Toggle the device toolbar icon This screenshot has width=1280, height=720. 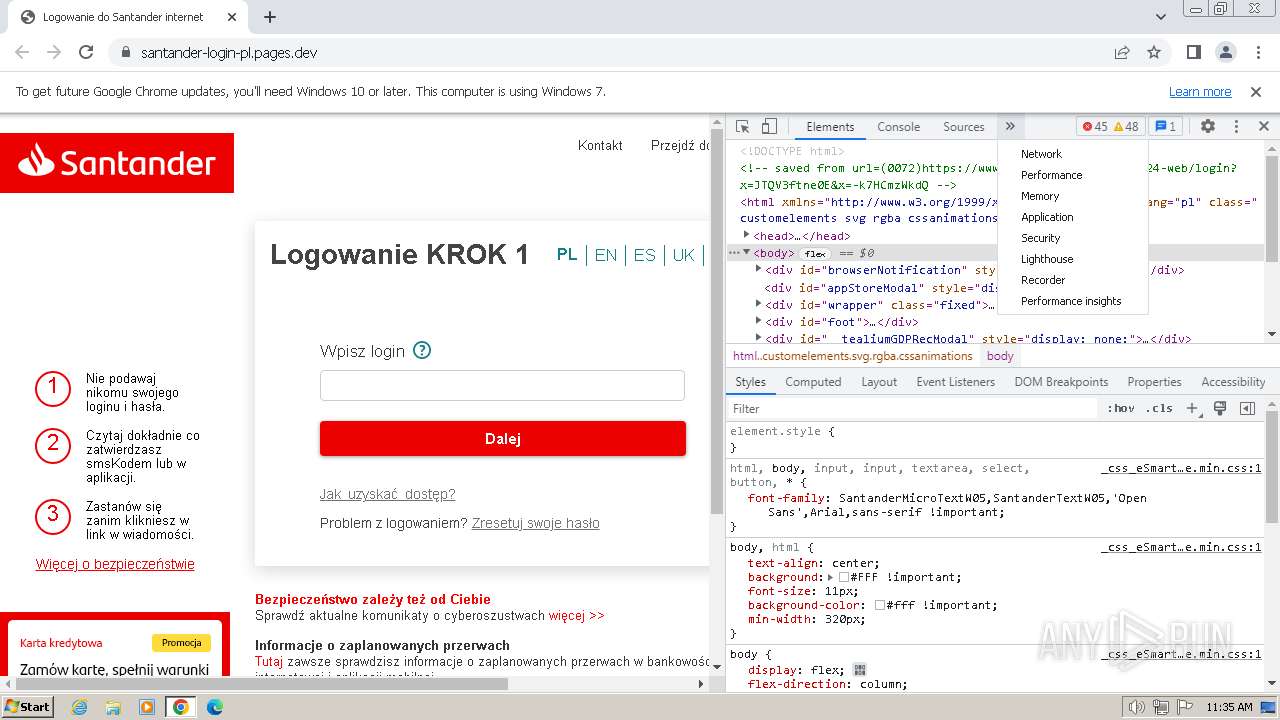(769, 127)
